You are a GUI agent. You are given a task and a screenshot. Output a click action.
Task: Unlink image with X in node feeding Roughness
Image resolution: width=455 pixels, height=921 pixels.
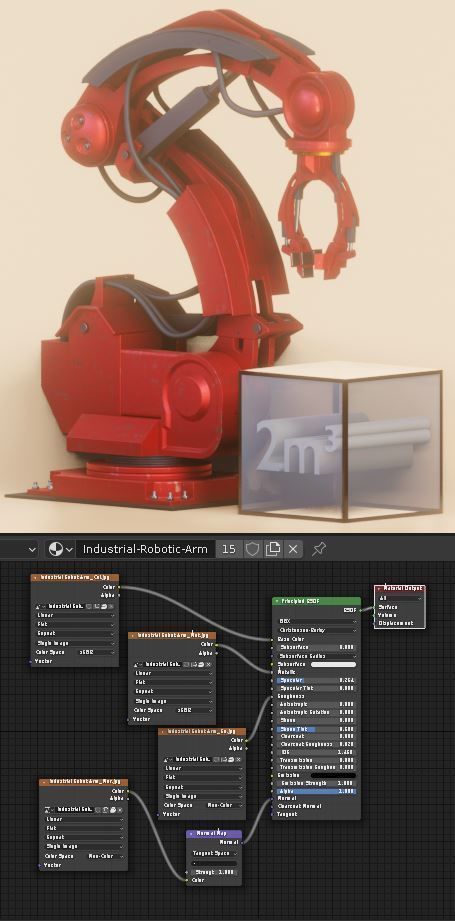point(238,759)
